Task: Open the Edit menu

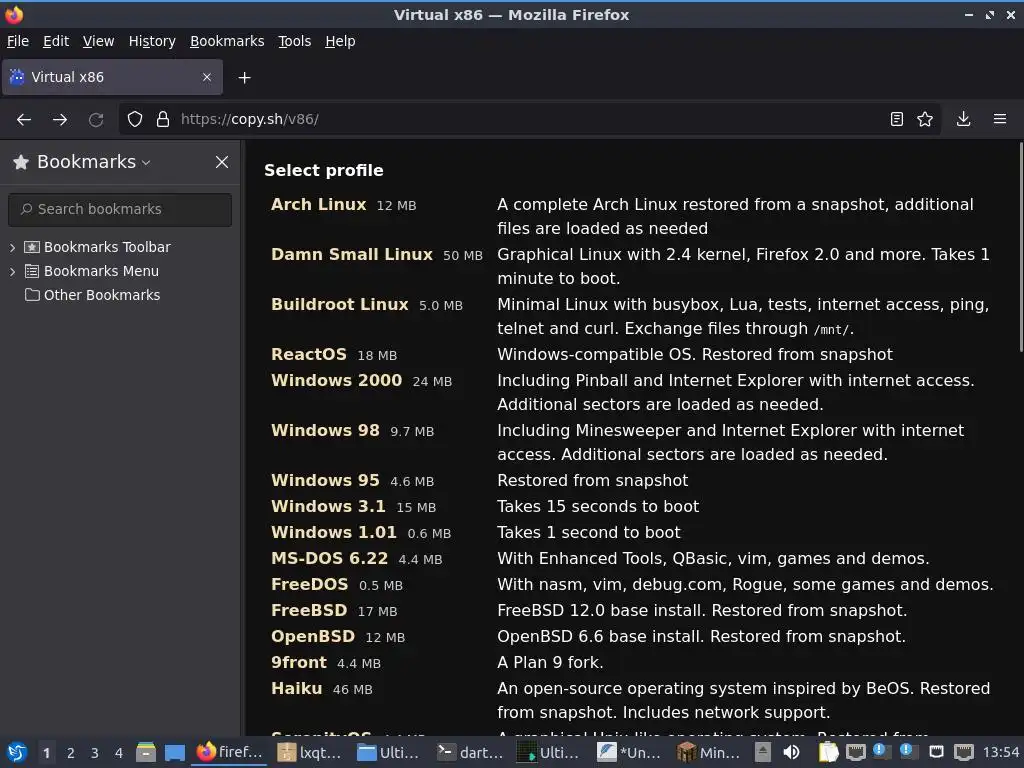Action: [56, 41]
